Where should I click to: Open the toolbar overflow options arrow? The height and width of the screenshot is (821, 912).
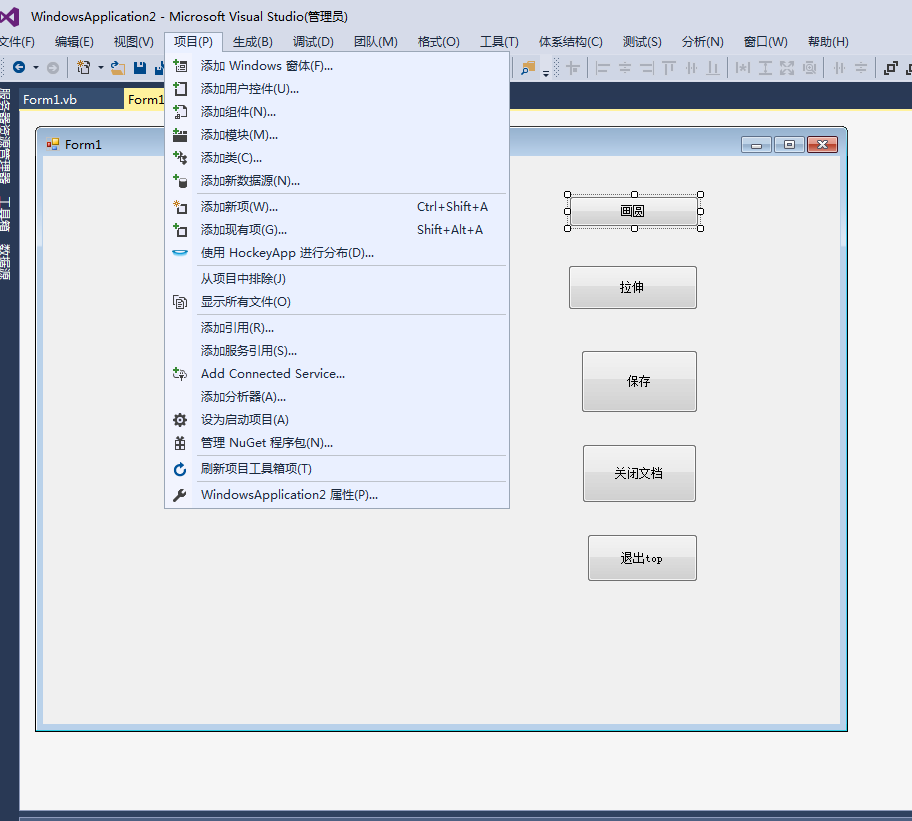coord(546,73)
